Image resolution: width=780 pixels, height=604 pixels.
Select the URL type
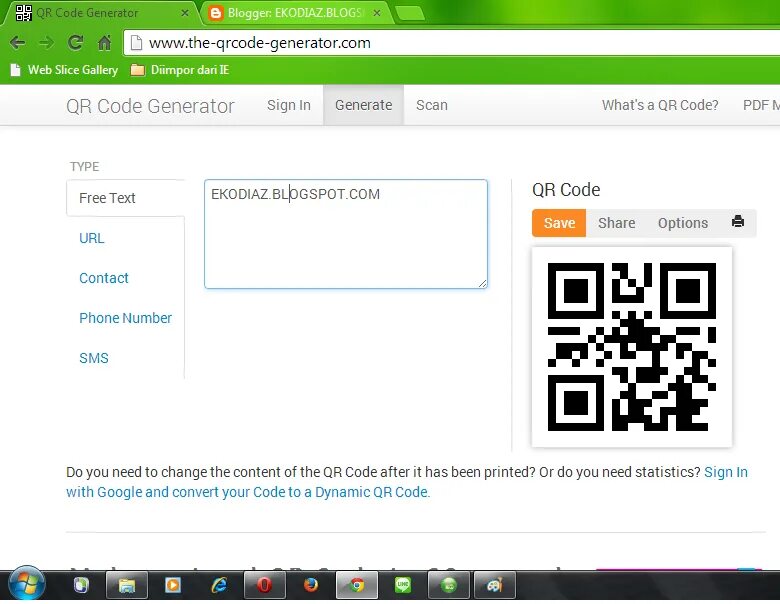[92, 238]
